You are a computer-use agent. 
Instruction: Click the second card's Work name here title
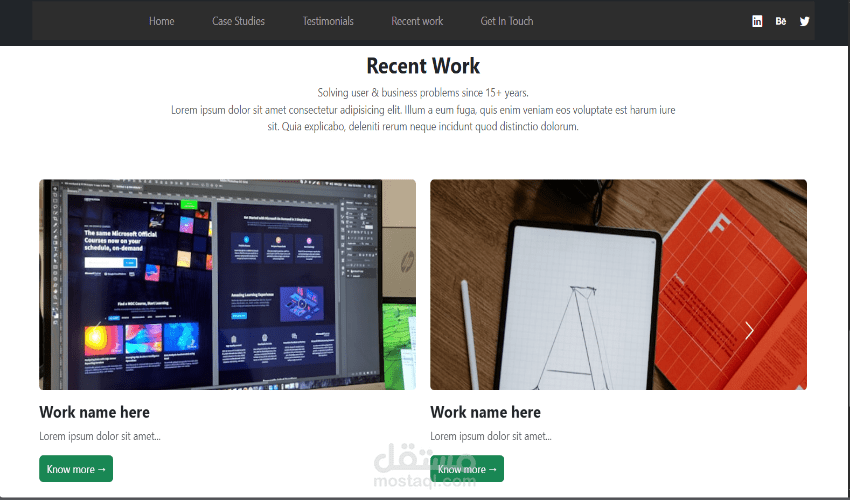click(485, 412)
